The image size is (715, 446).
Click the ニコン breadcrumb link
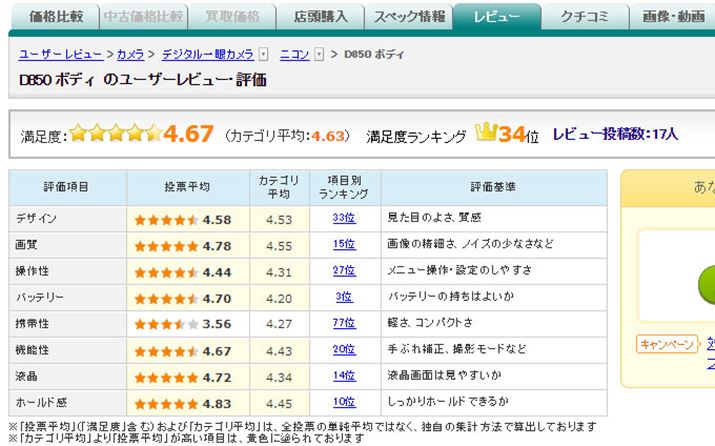click(x=294, y=54)
